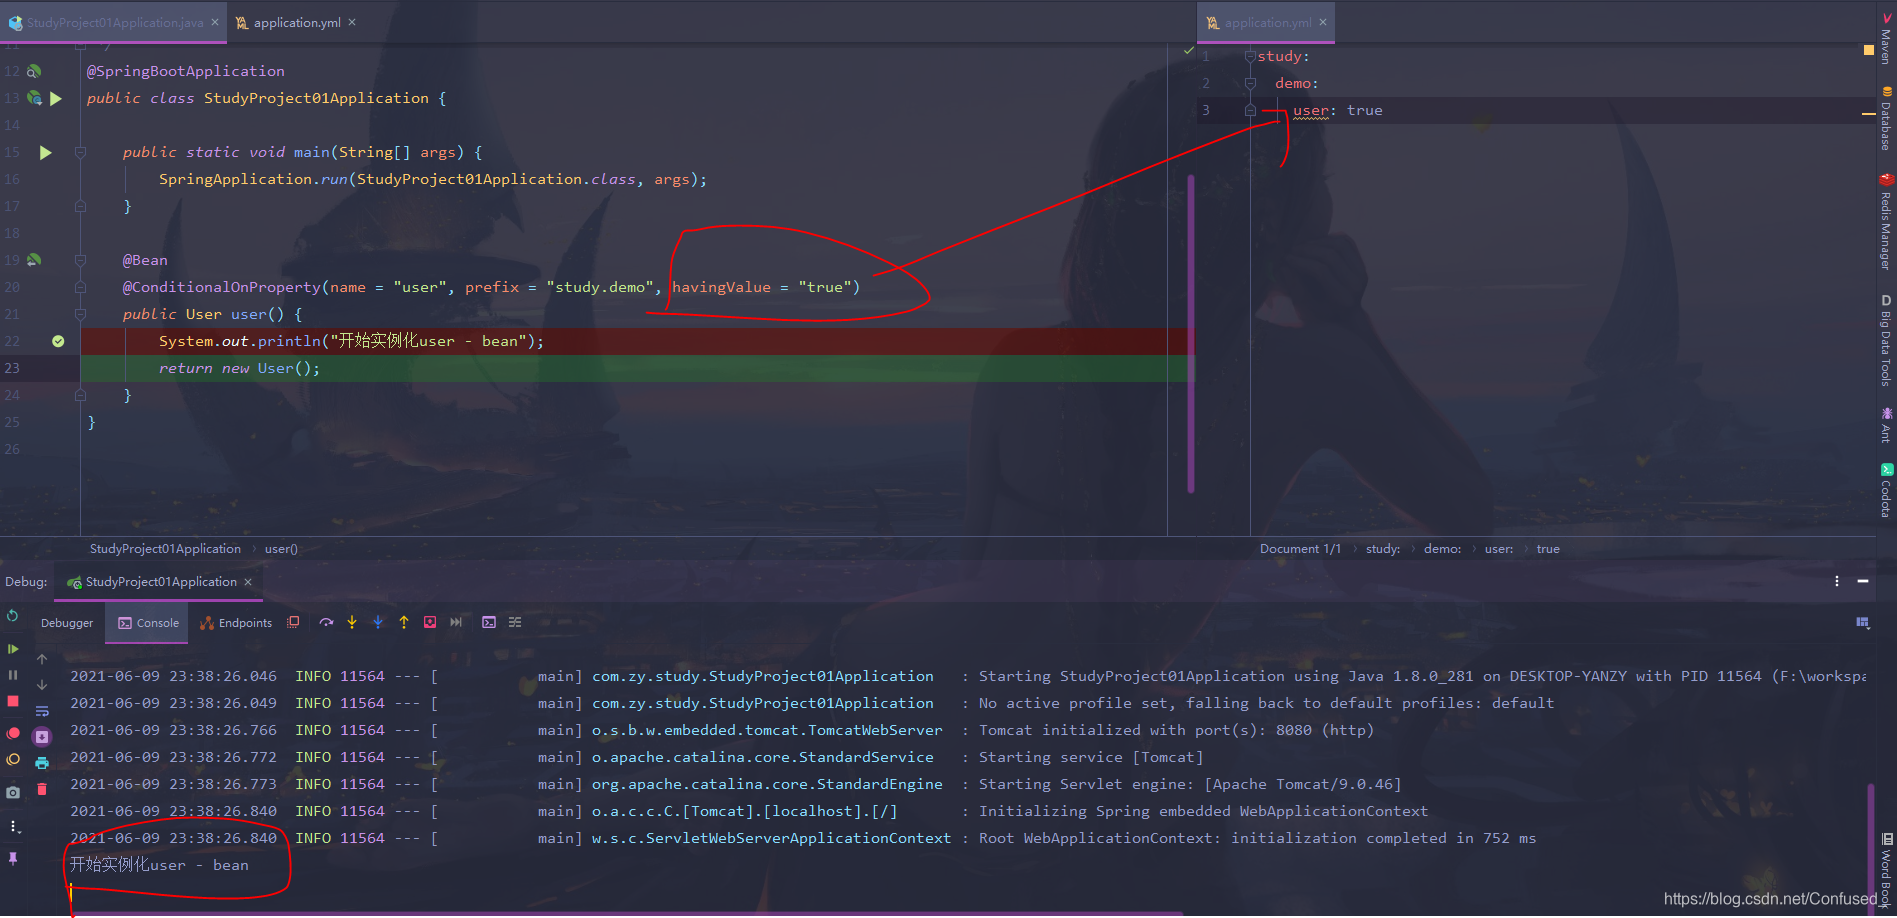Switch to Debugger tab
This screenshot has width=1897, height=918.
67,623
